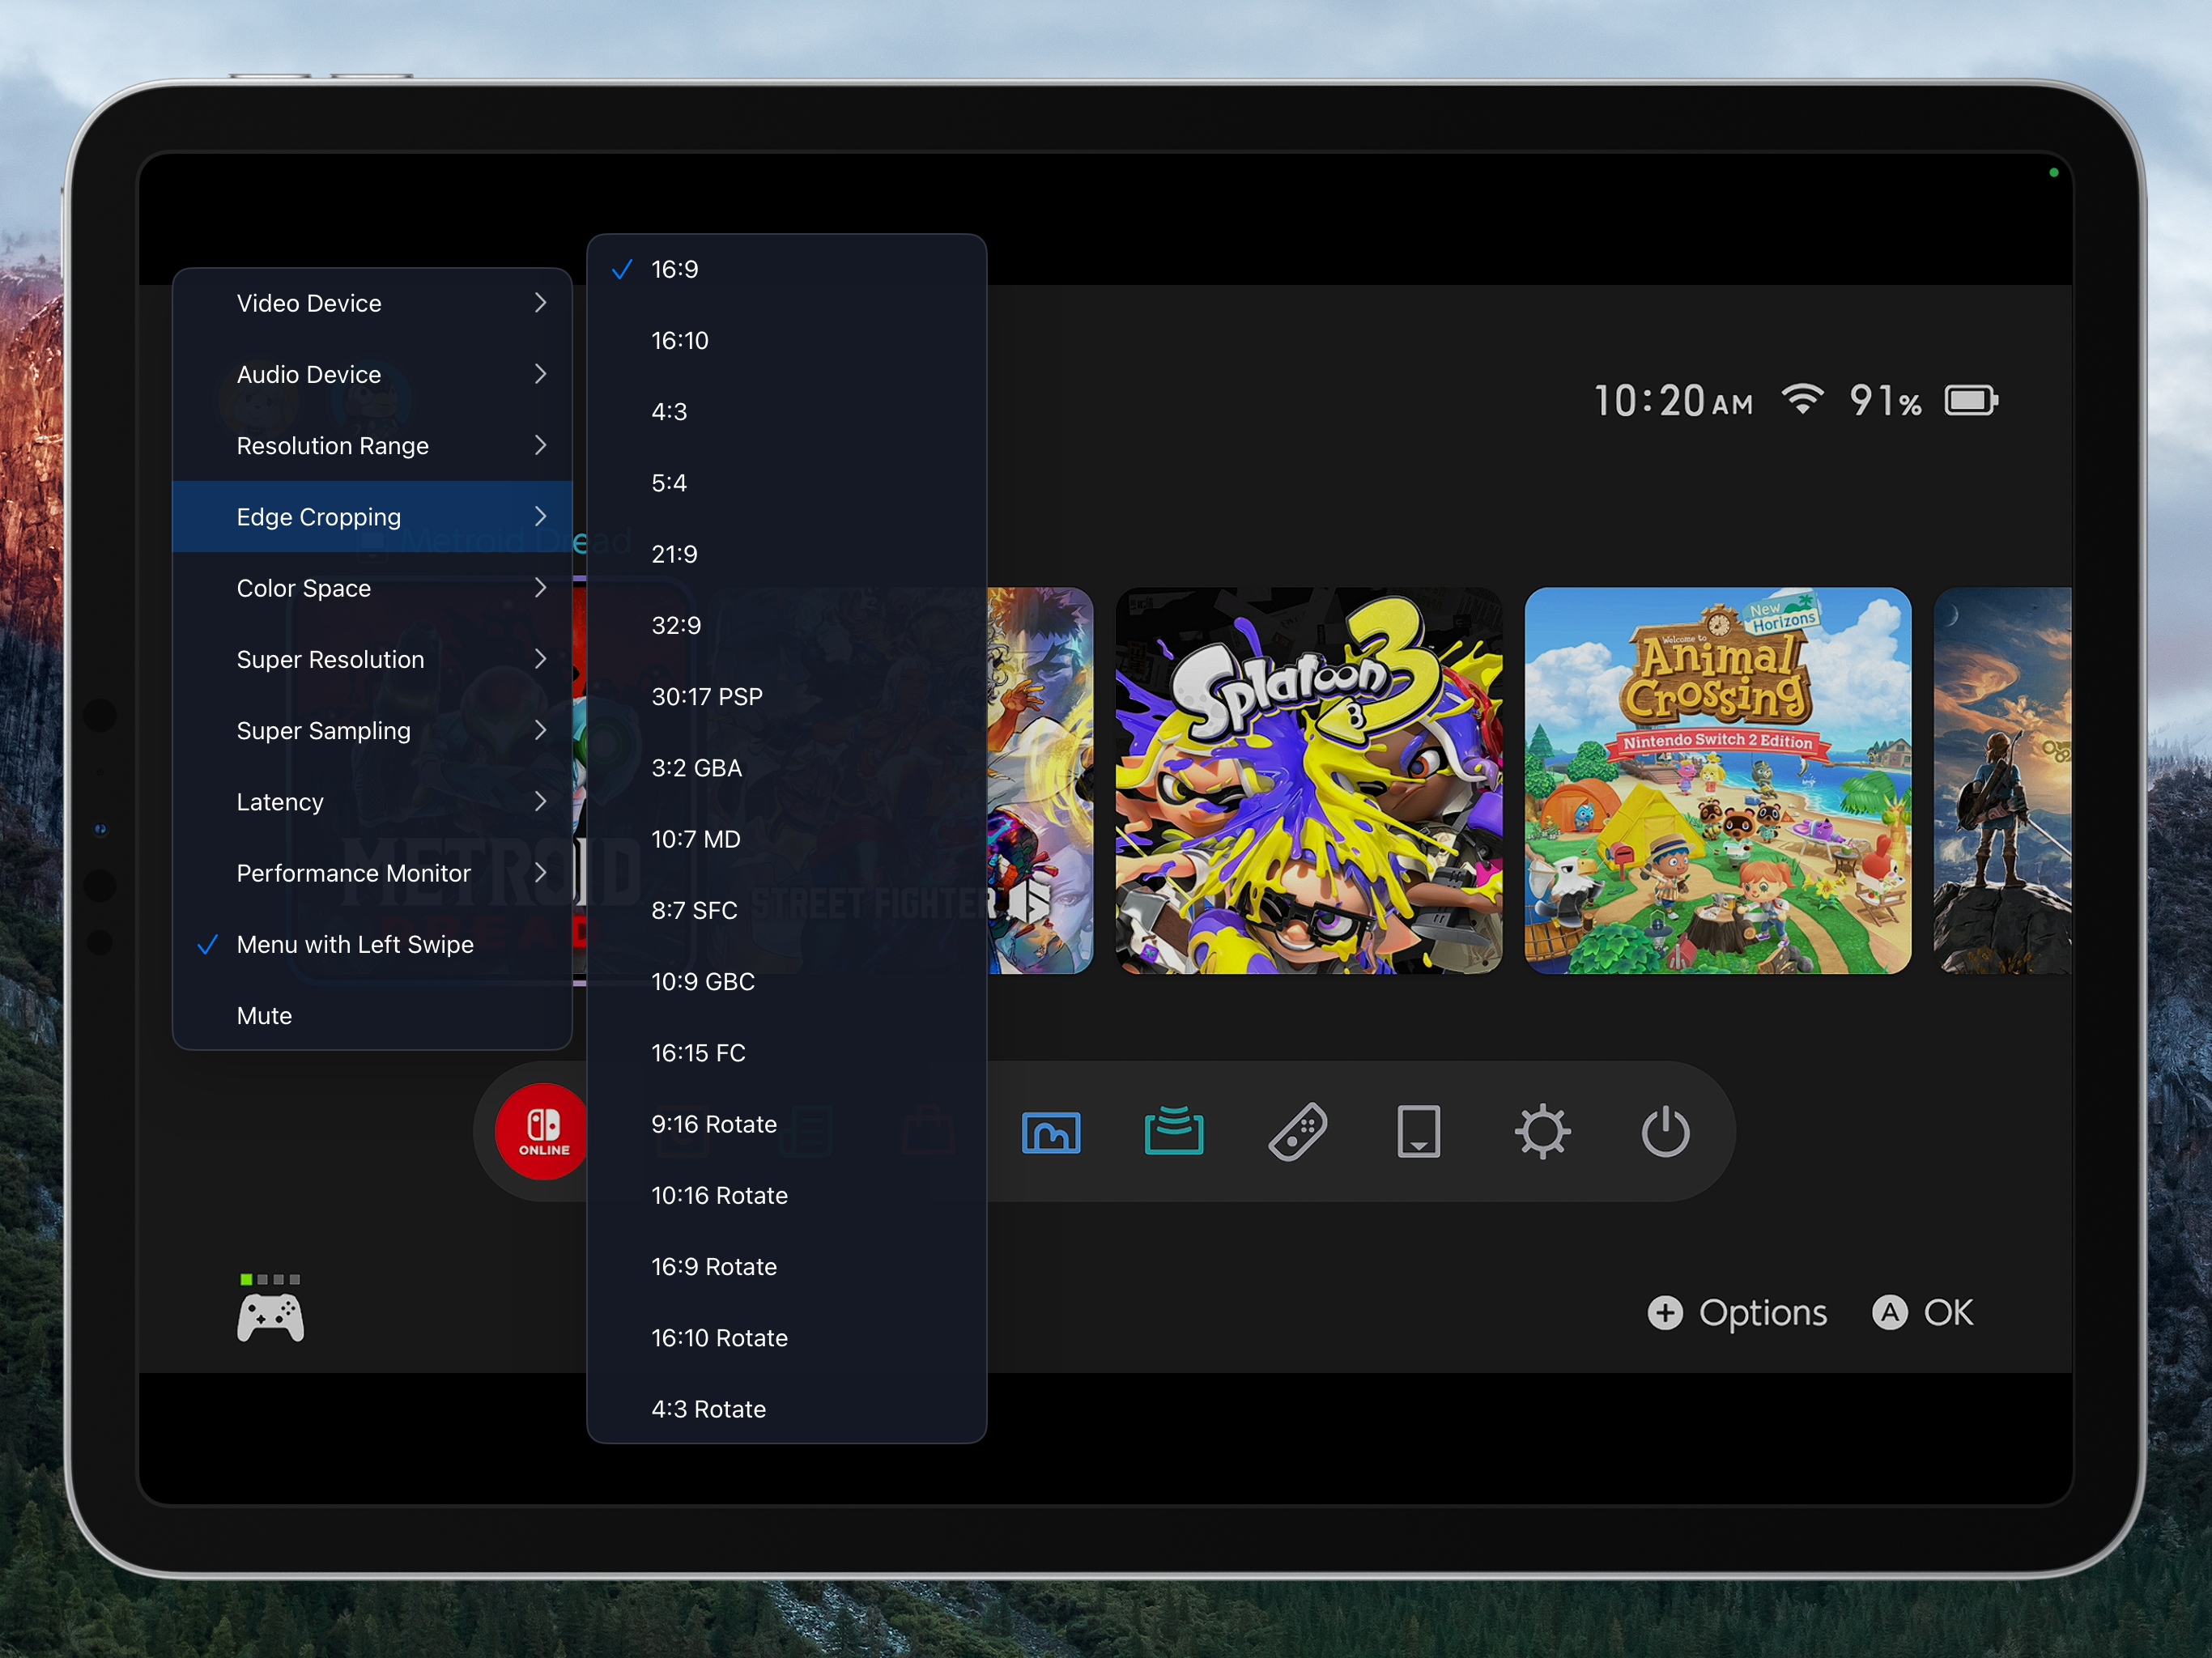
Task: Expand the Video Device submenu
Action: [372, 303]
